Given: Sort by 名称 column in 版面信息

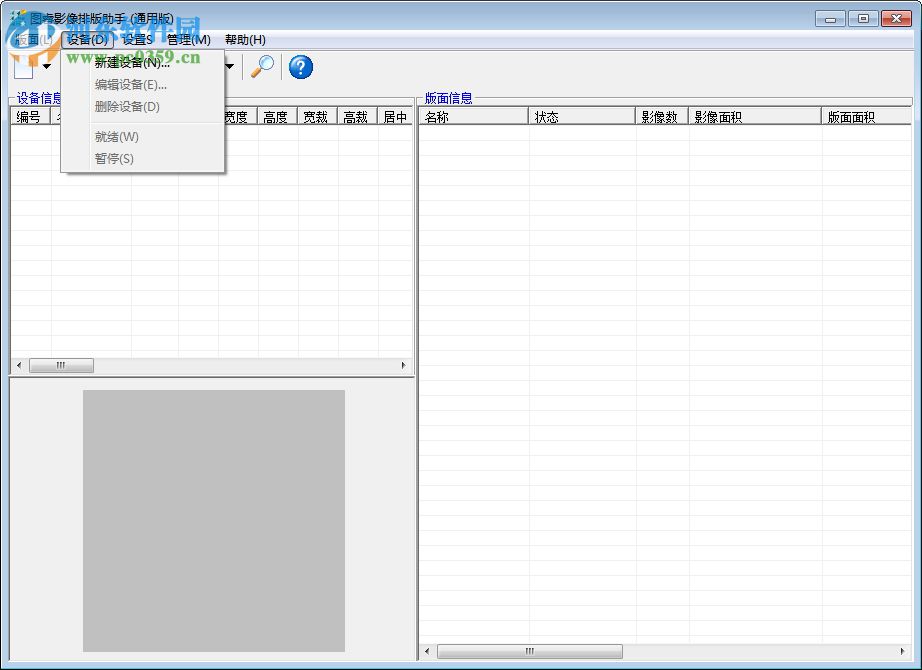Looking at the screenshot, I should coord(474,116).
